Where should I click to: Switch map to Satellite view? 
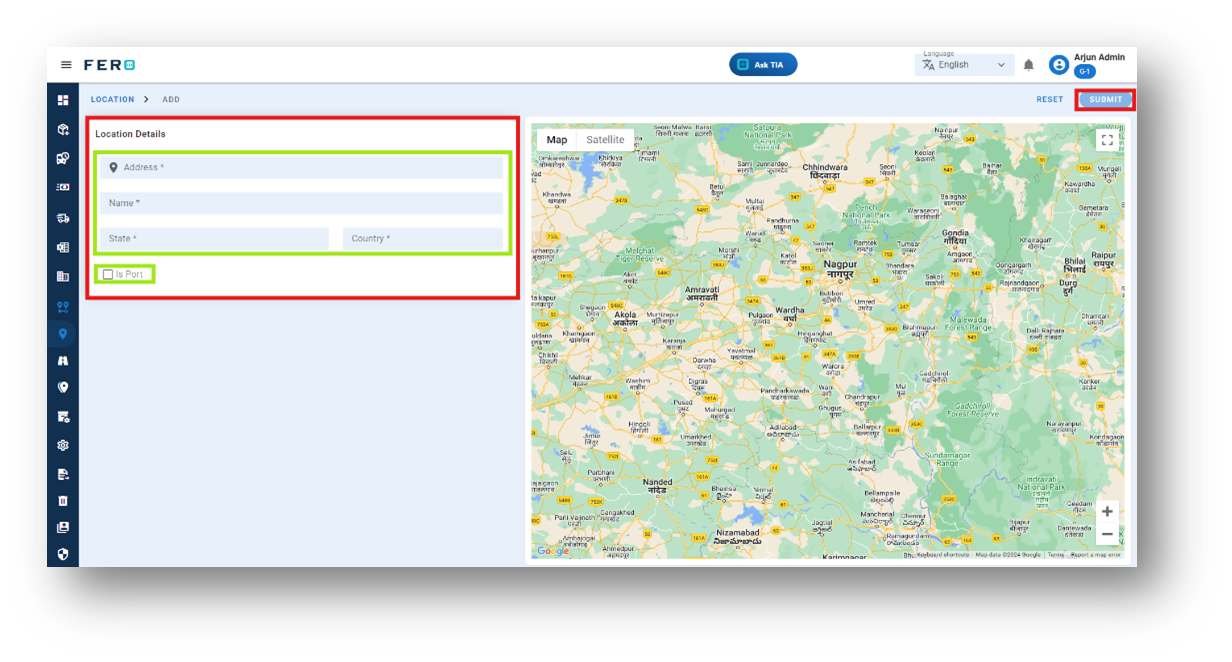coord(605,140)
